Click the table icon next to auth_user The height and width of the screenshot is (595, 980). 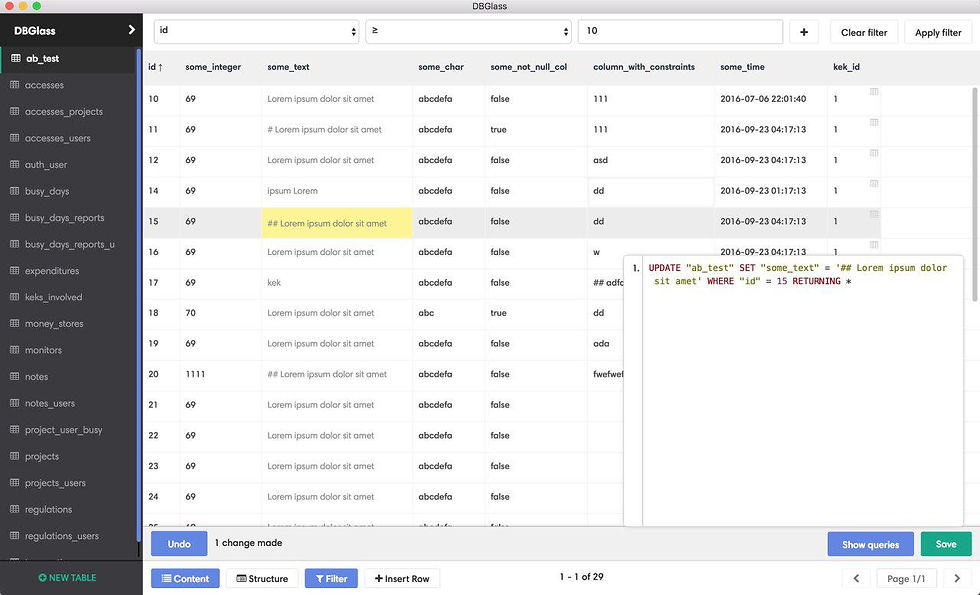(14, 164)
